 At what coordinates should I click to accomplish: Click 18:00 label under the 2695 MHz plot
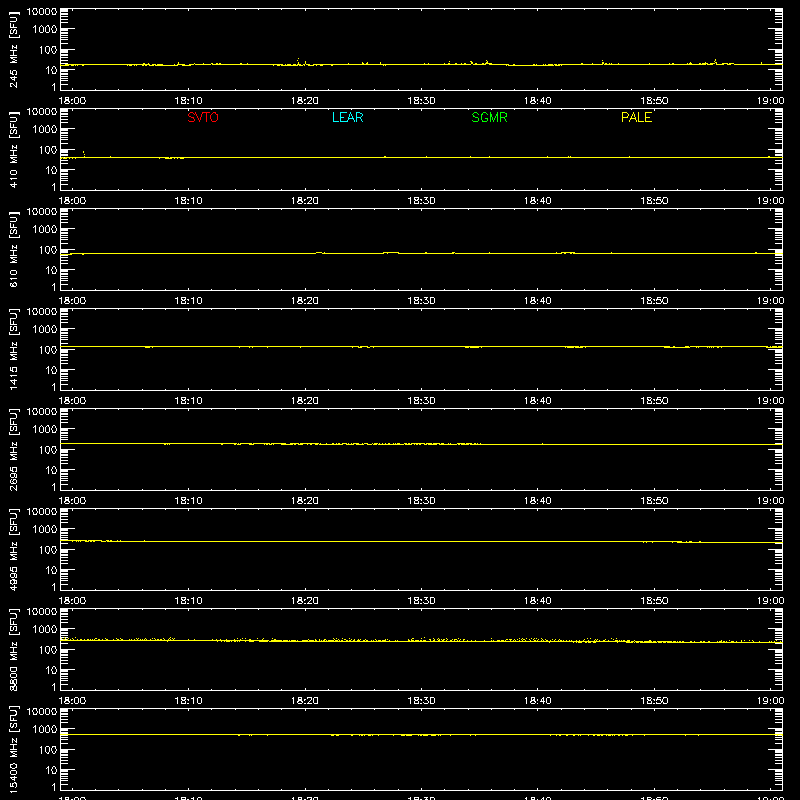coord(72,501)
